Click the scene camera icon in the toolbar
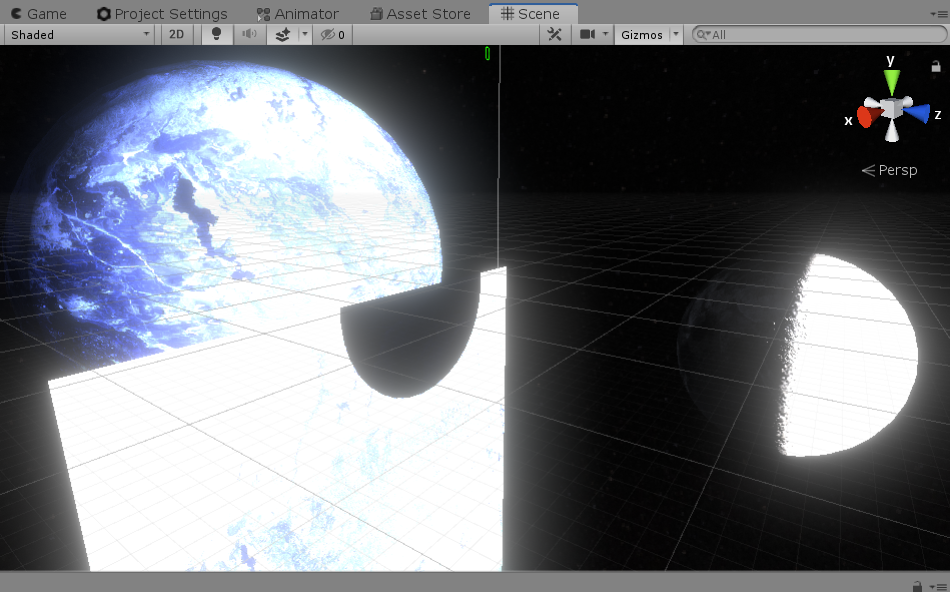This screenshot has width=950, height=592. 585,34
